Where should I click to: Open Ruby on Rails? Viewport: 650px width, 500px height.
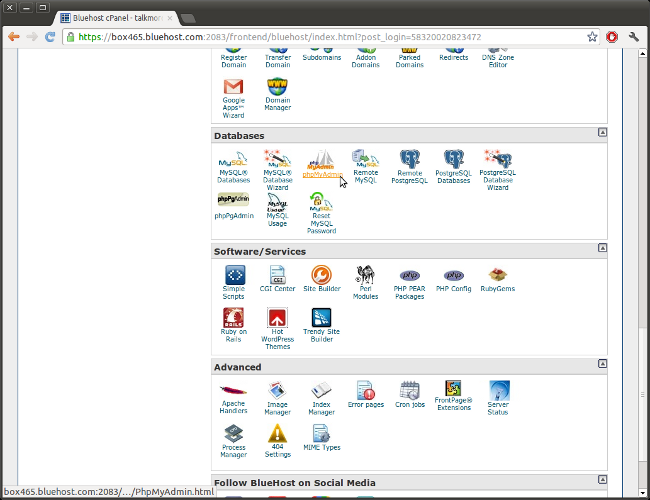click(234, 325)
